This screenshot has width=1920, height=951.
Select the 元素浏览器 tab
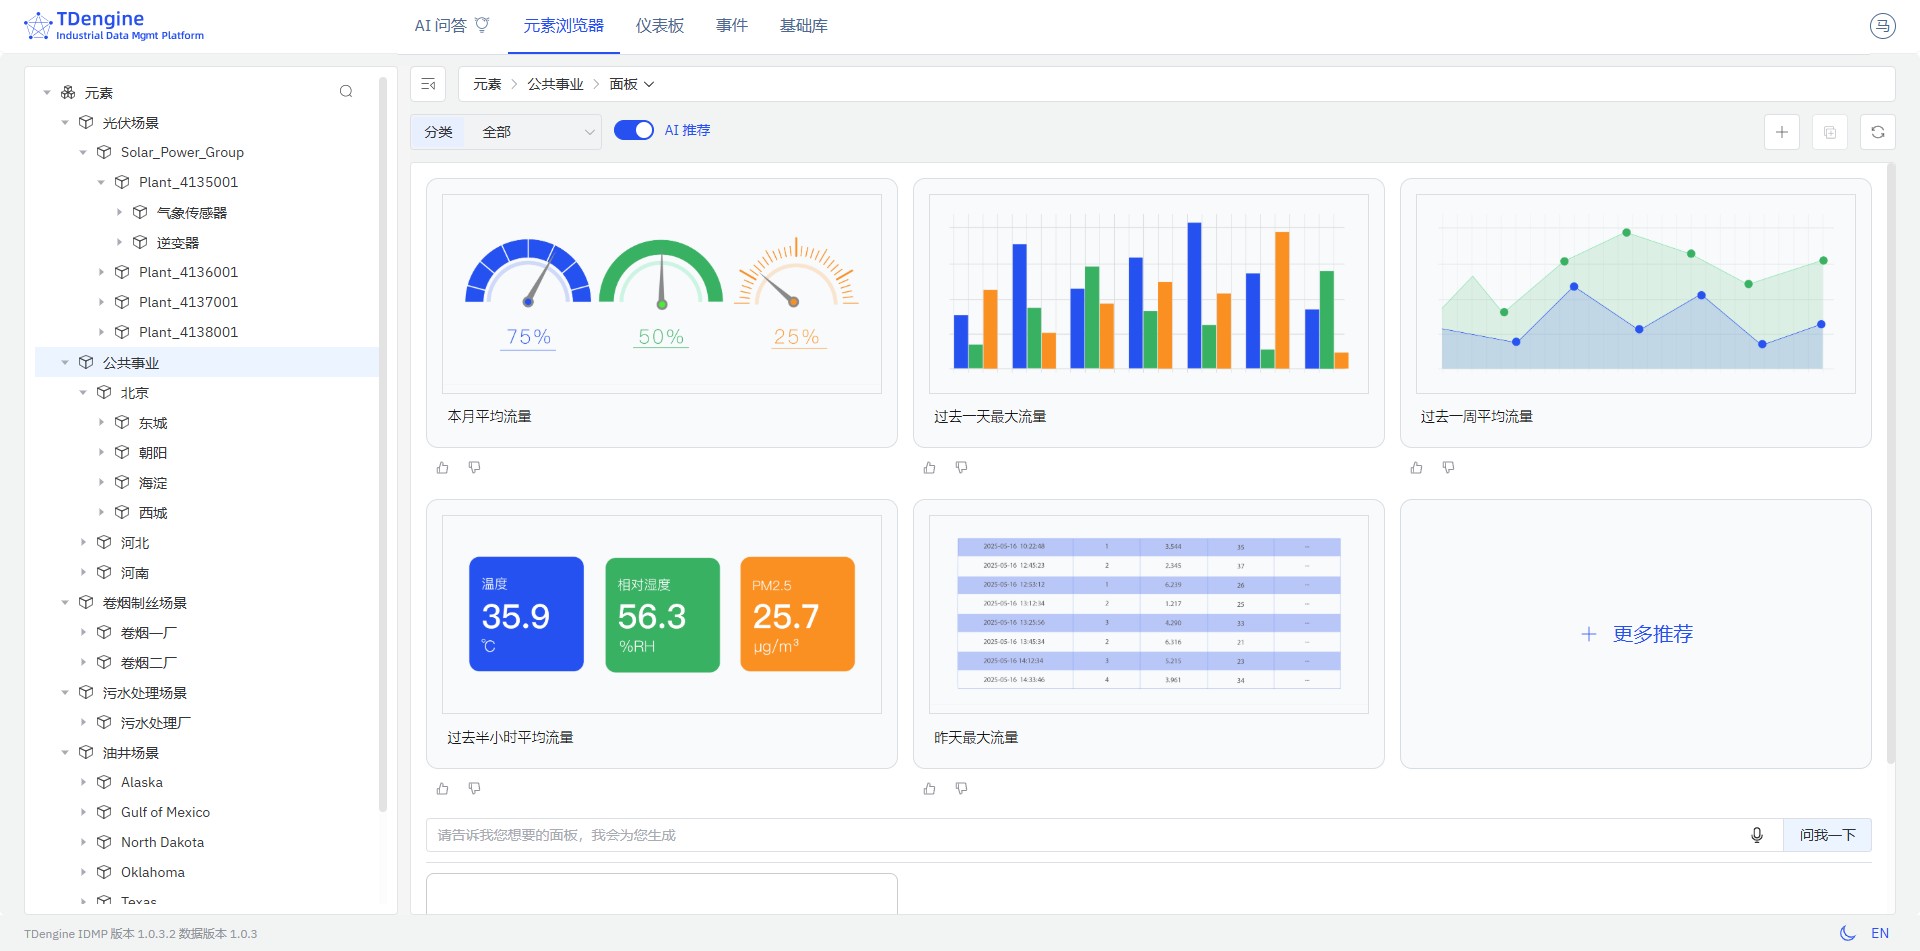click(x=564, y=26)
